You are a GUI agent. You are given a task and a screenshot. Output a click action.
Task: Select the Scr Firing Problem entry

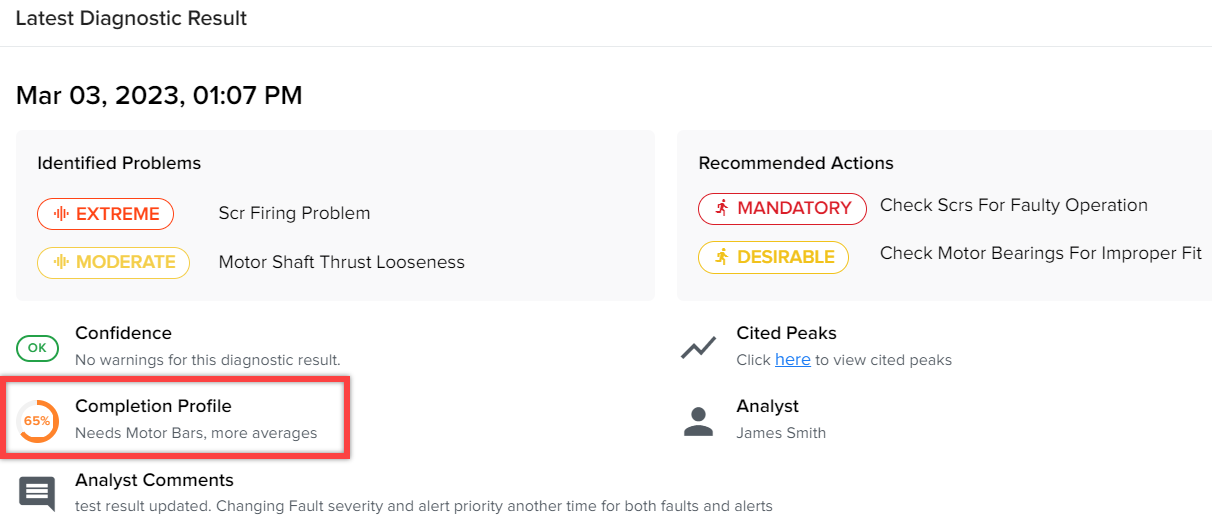click(294, 213)
